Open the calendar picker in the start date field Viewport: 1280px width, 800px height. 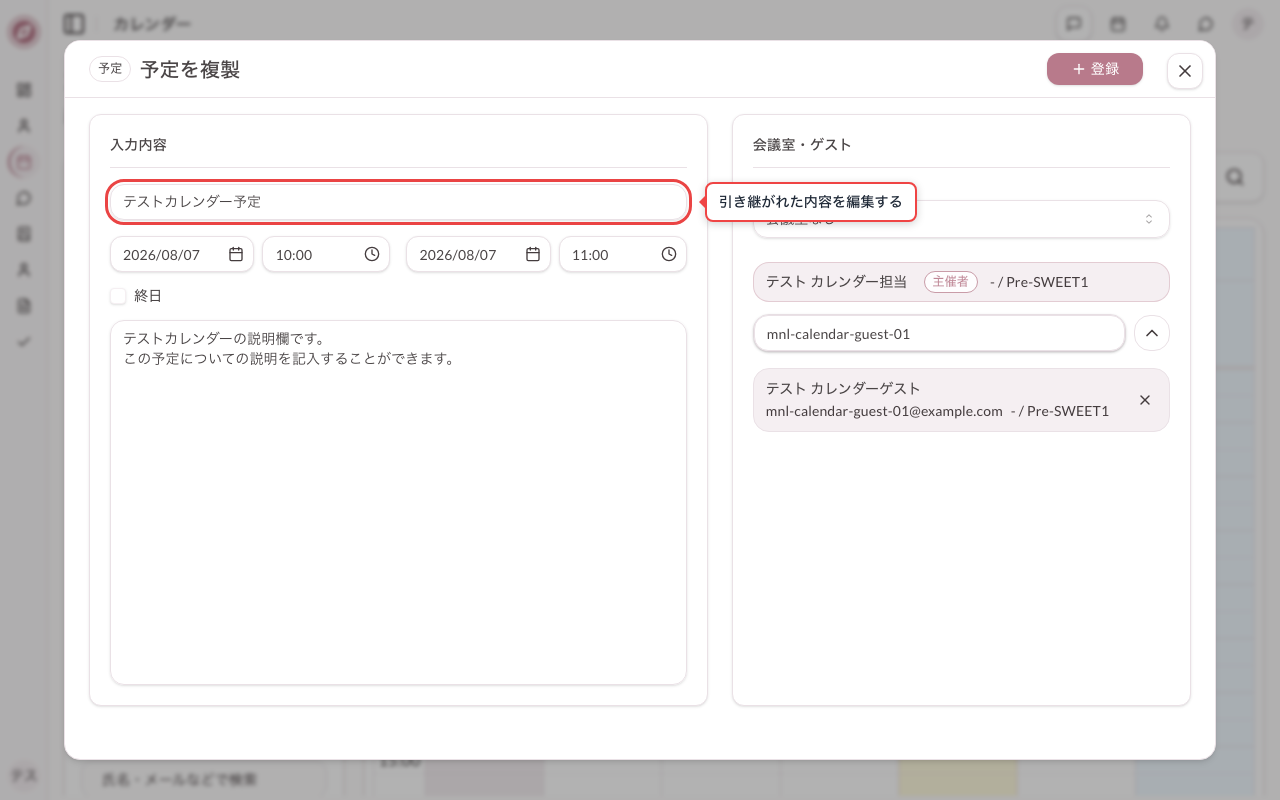236,254
